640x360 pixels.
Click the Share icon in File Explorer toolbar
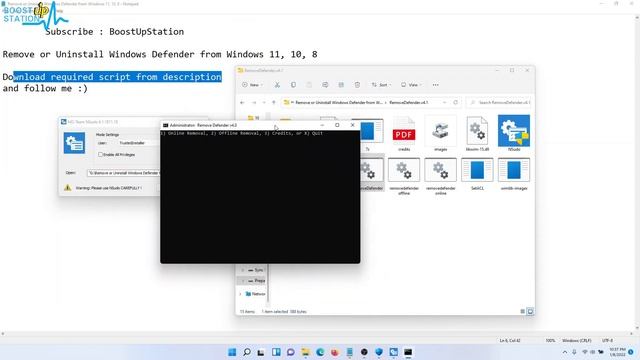pos(341,85)
